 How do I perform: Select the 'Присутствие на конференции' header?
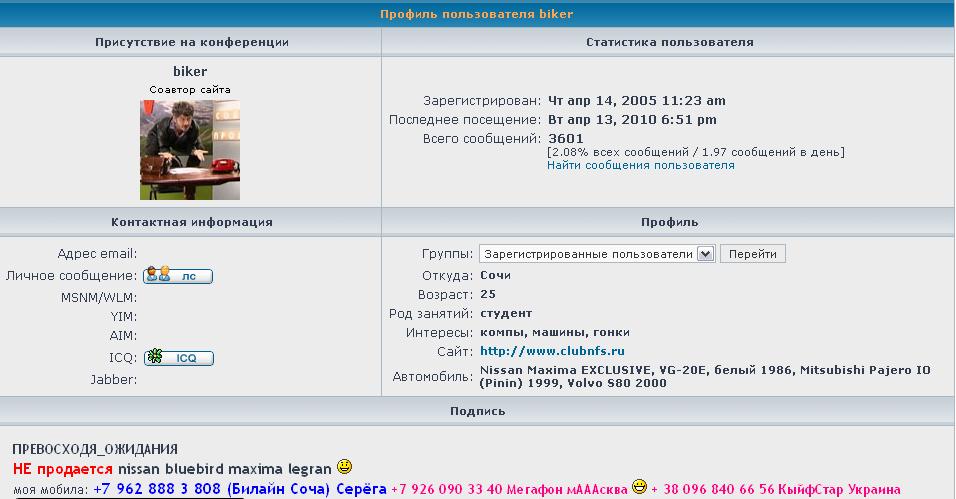pyautogui.click(x=192, y=42)
